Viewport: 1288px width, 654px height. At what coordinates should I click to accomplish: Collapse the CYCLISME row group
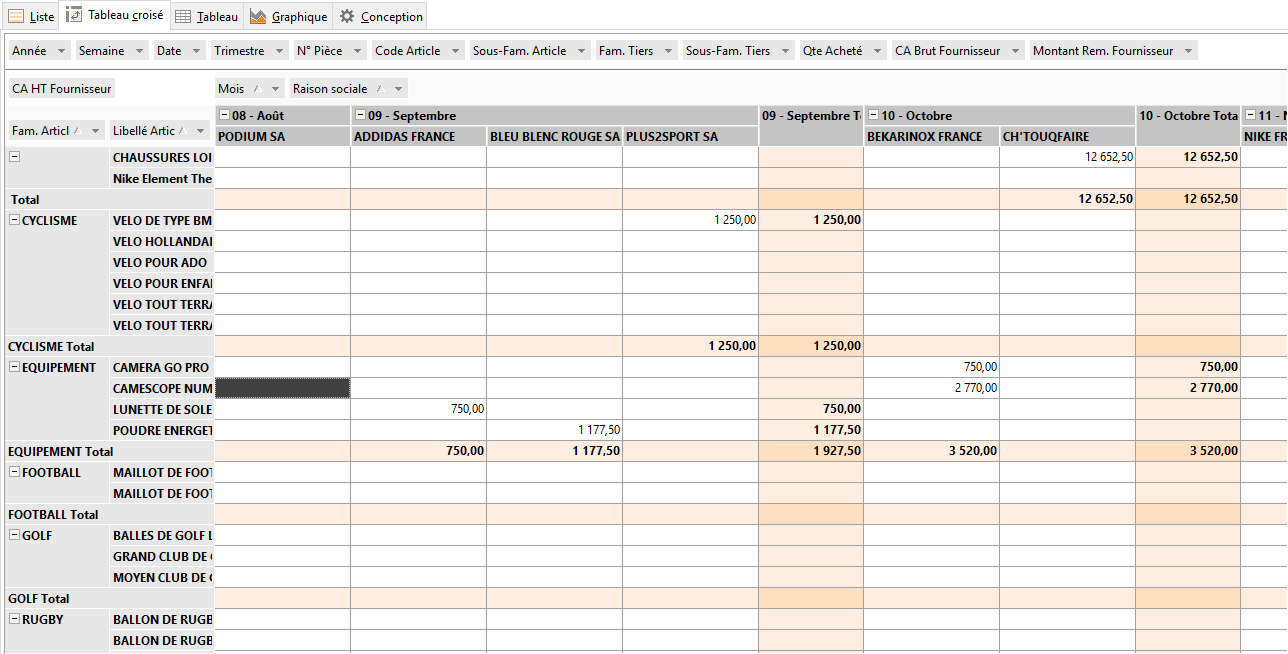point(15,220)
